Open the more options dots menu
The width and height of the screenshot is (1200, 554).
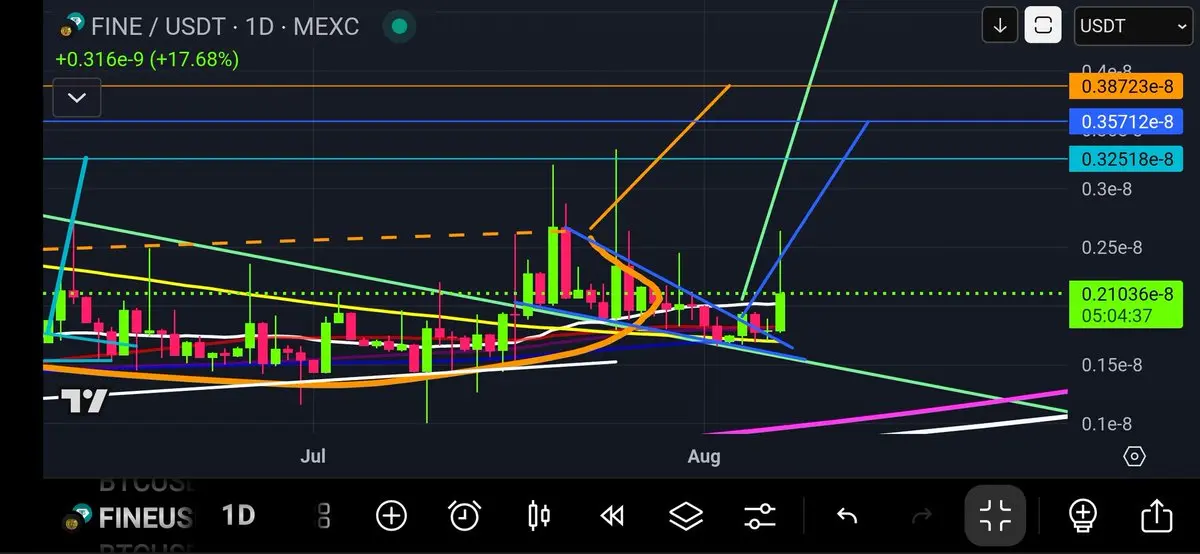pos(324,516)
